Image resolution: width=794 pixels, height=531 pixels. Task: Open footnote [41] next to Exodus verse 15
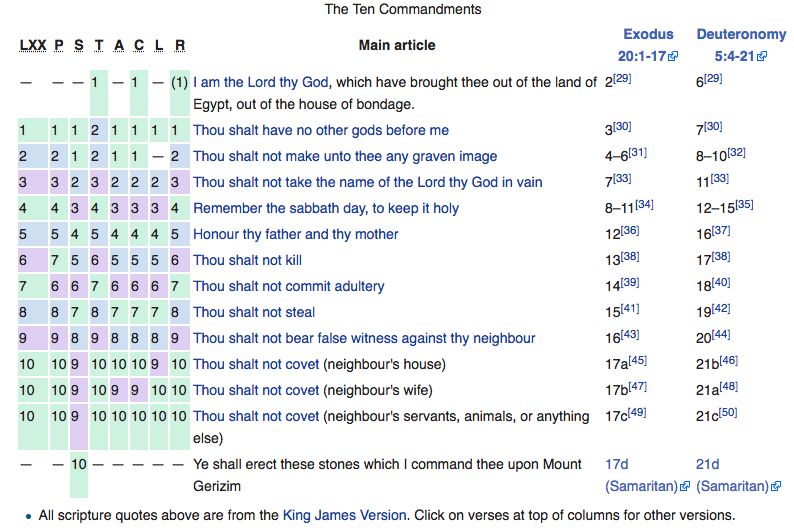630,308
